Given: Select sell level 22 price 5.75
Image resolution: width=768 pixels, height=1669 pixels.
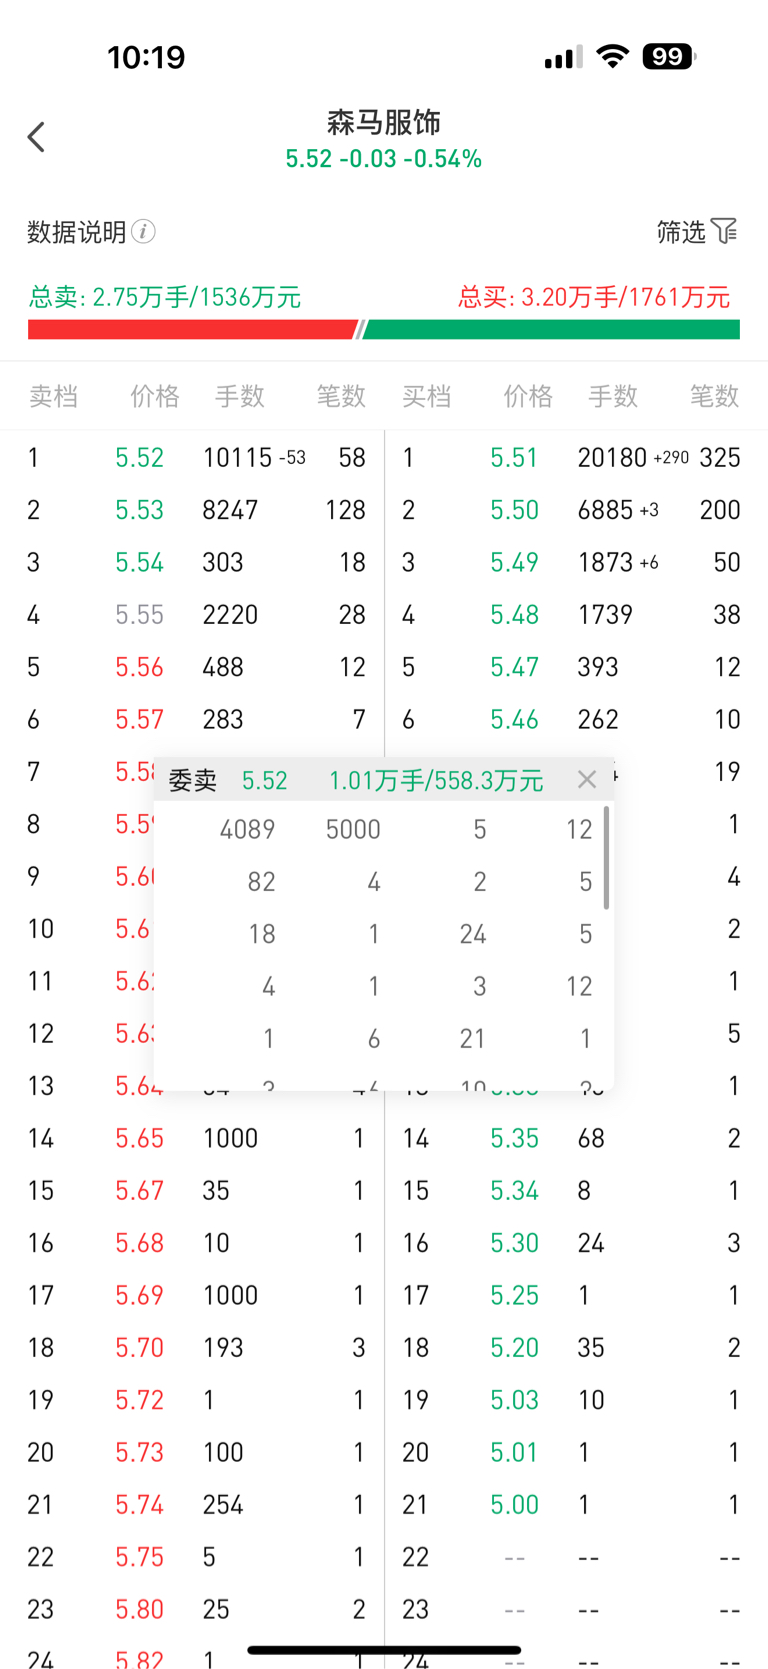Looking at the screenshot, I should (x=139, y=1557).
